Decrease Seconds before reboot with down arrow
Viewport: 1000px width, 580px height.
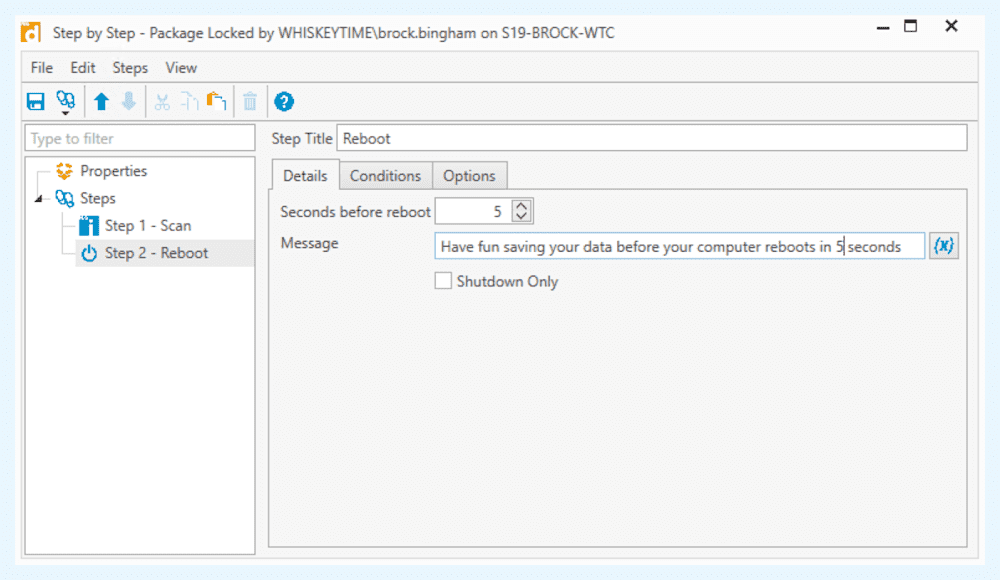522,216
